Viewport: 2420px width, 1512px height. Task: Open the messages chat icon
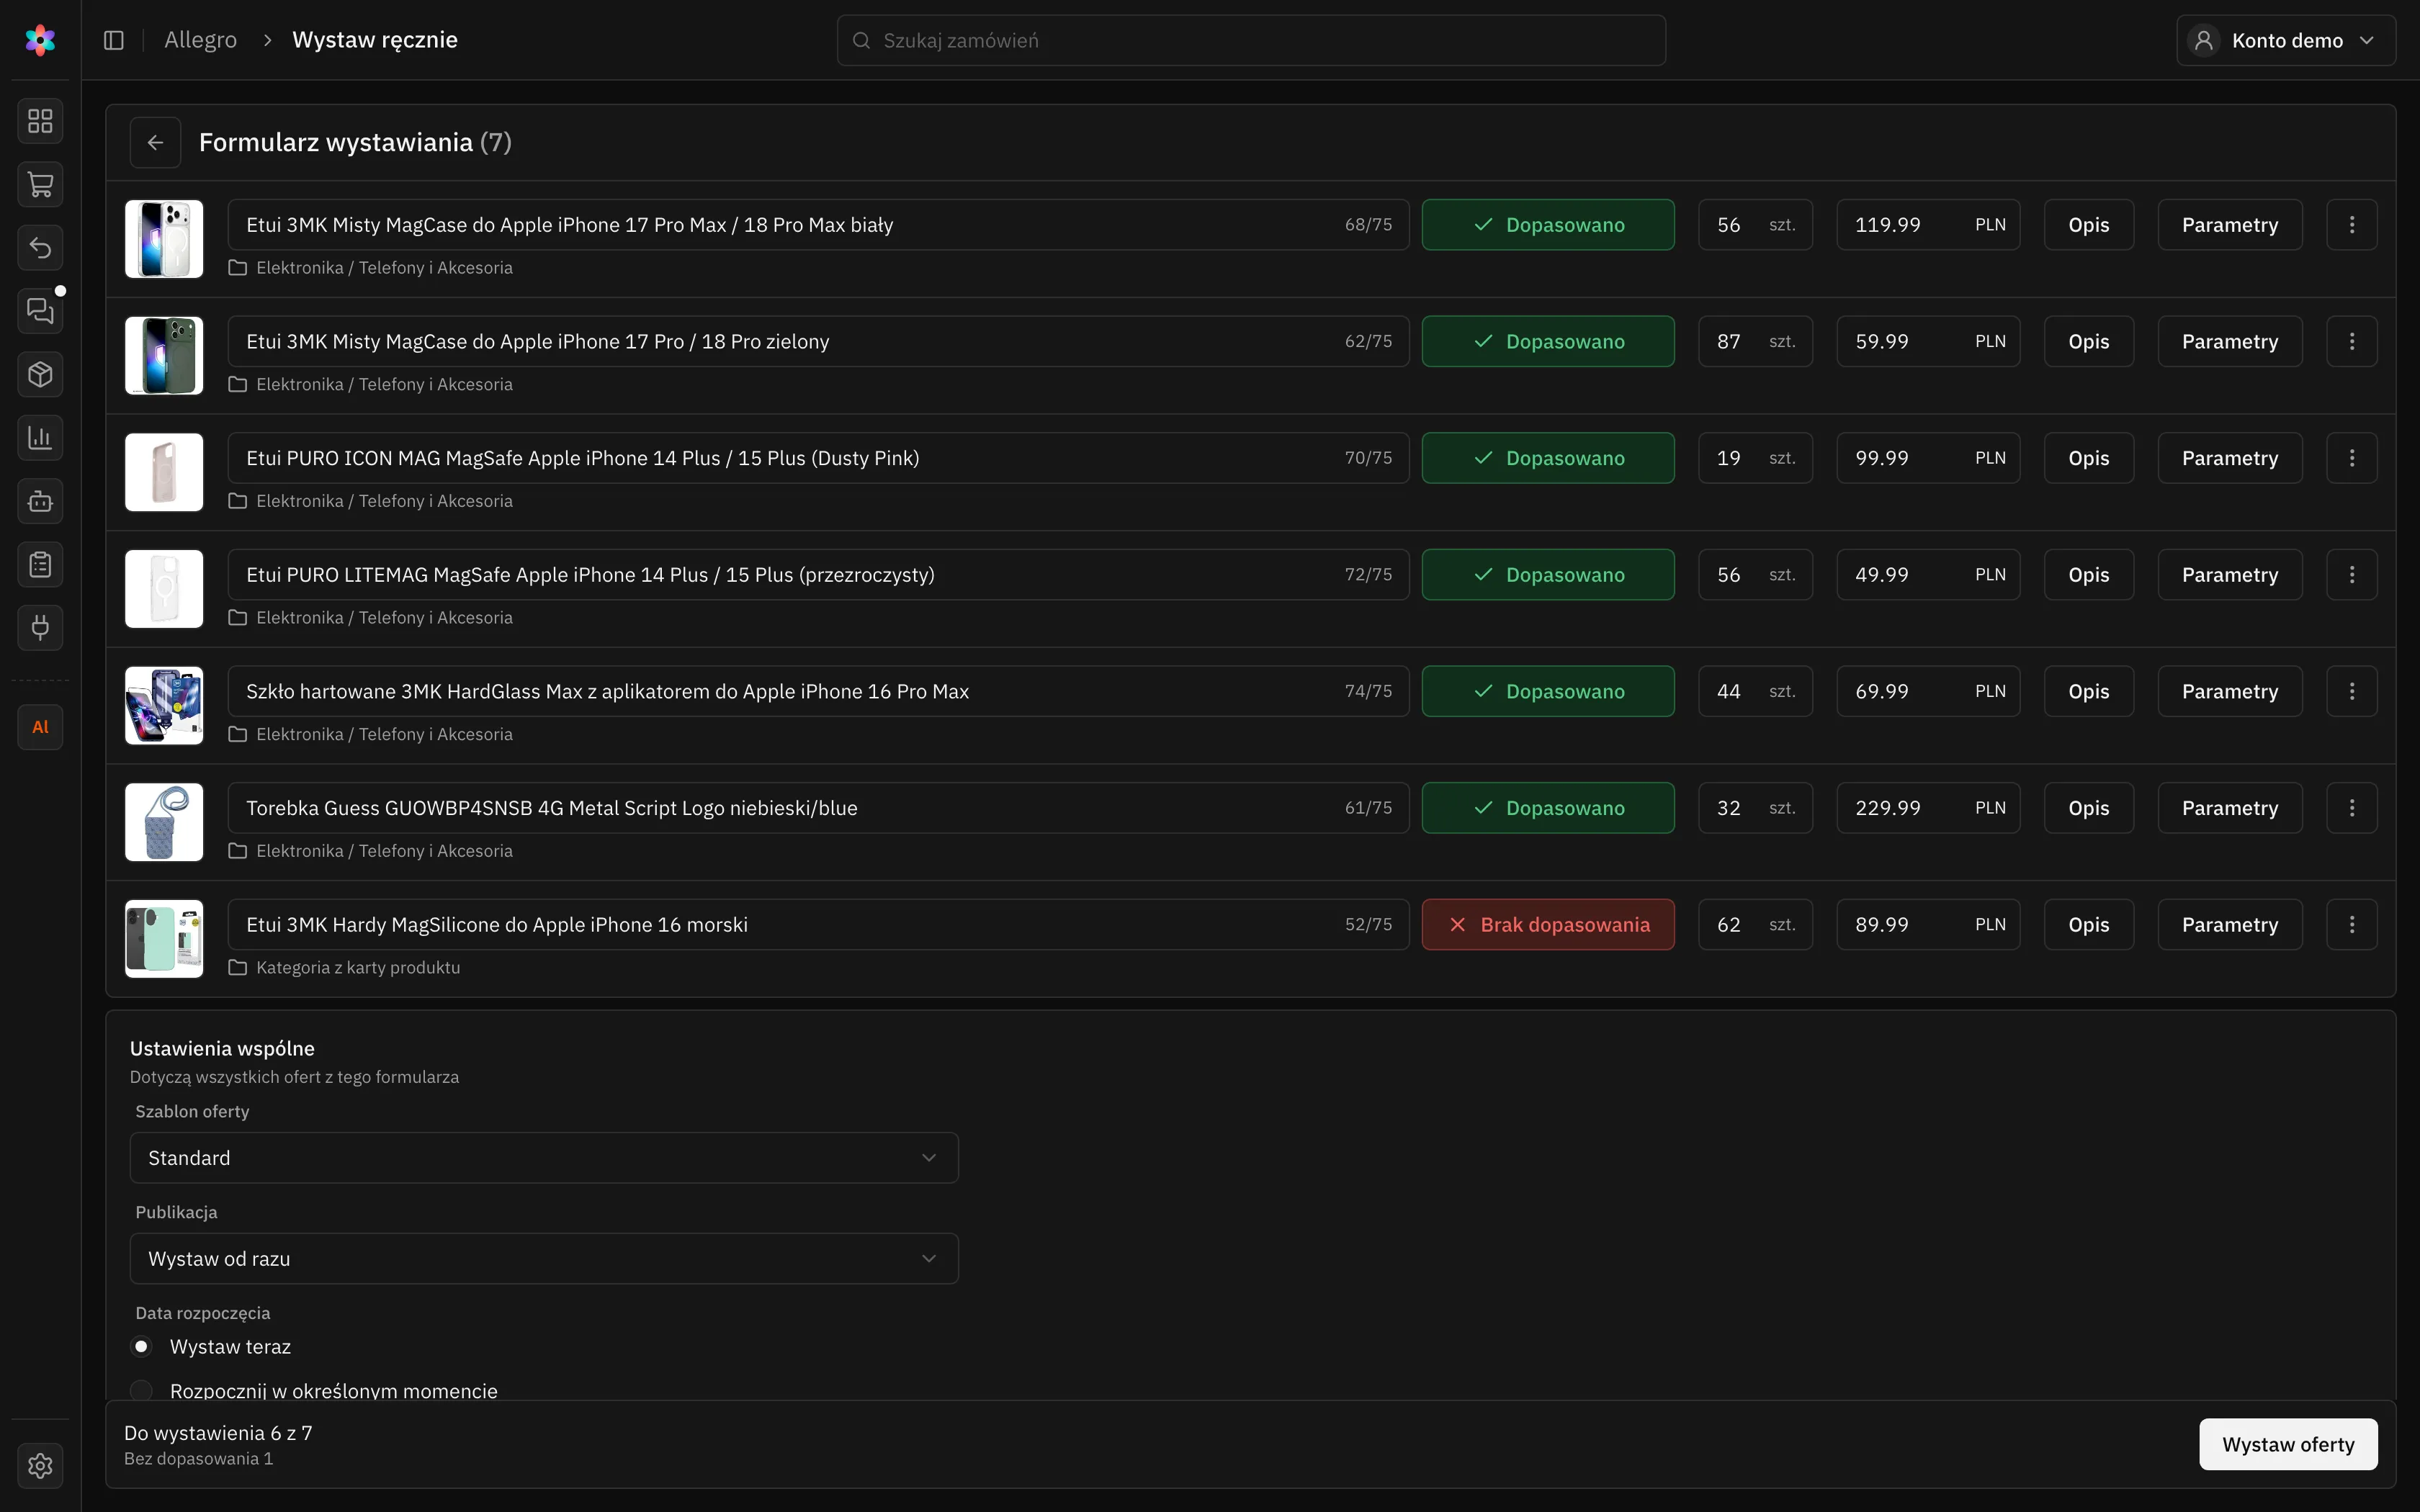(x=40, y=311)
